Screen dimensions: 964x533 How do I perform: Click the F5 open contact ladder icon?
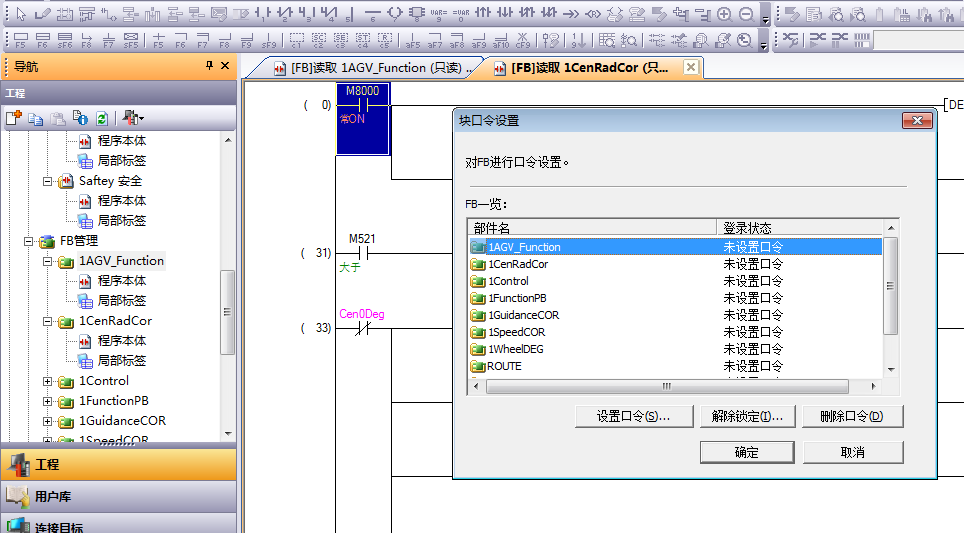[x=20, y=41]
